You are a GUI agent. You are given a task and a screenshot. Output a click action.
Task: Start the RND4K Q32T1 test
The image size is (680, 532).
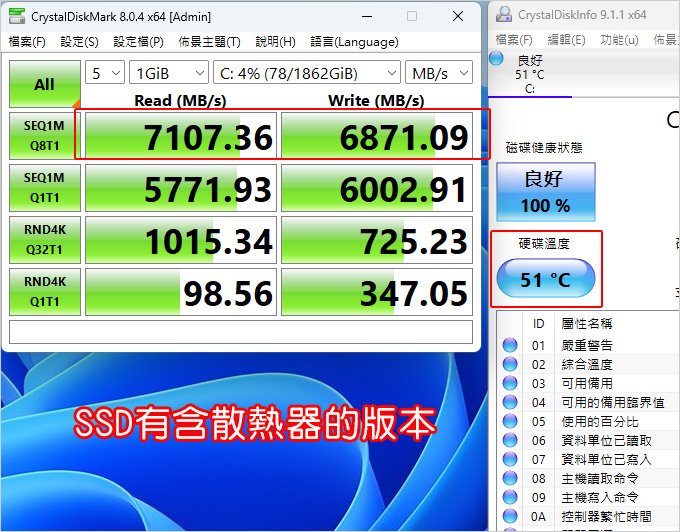tap(45, 240)
